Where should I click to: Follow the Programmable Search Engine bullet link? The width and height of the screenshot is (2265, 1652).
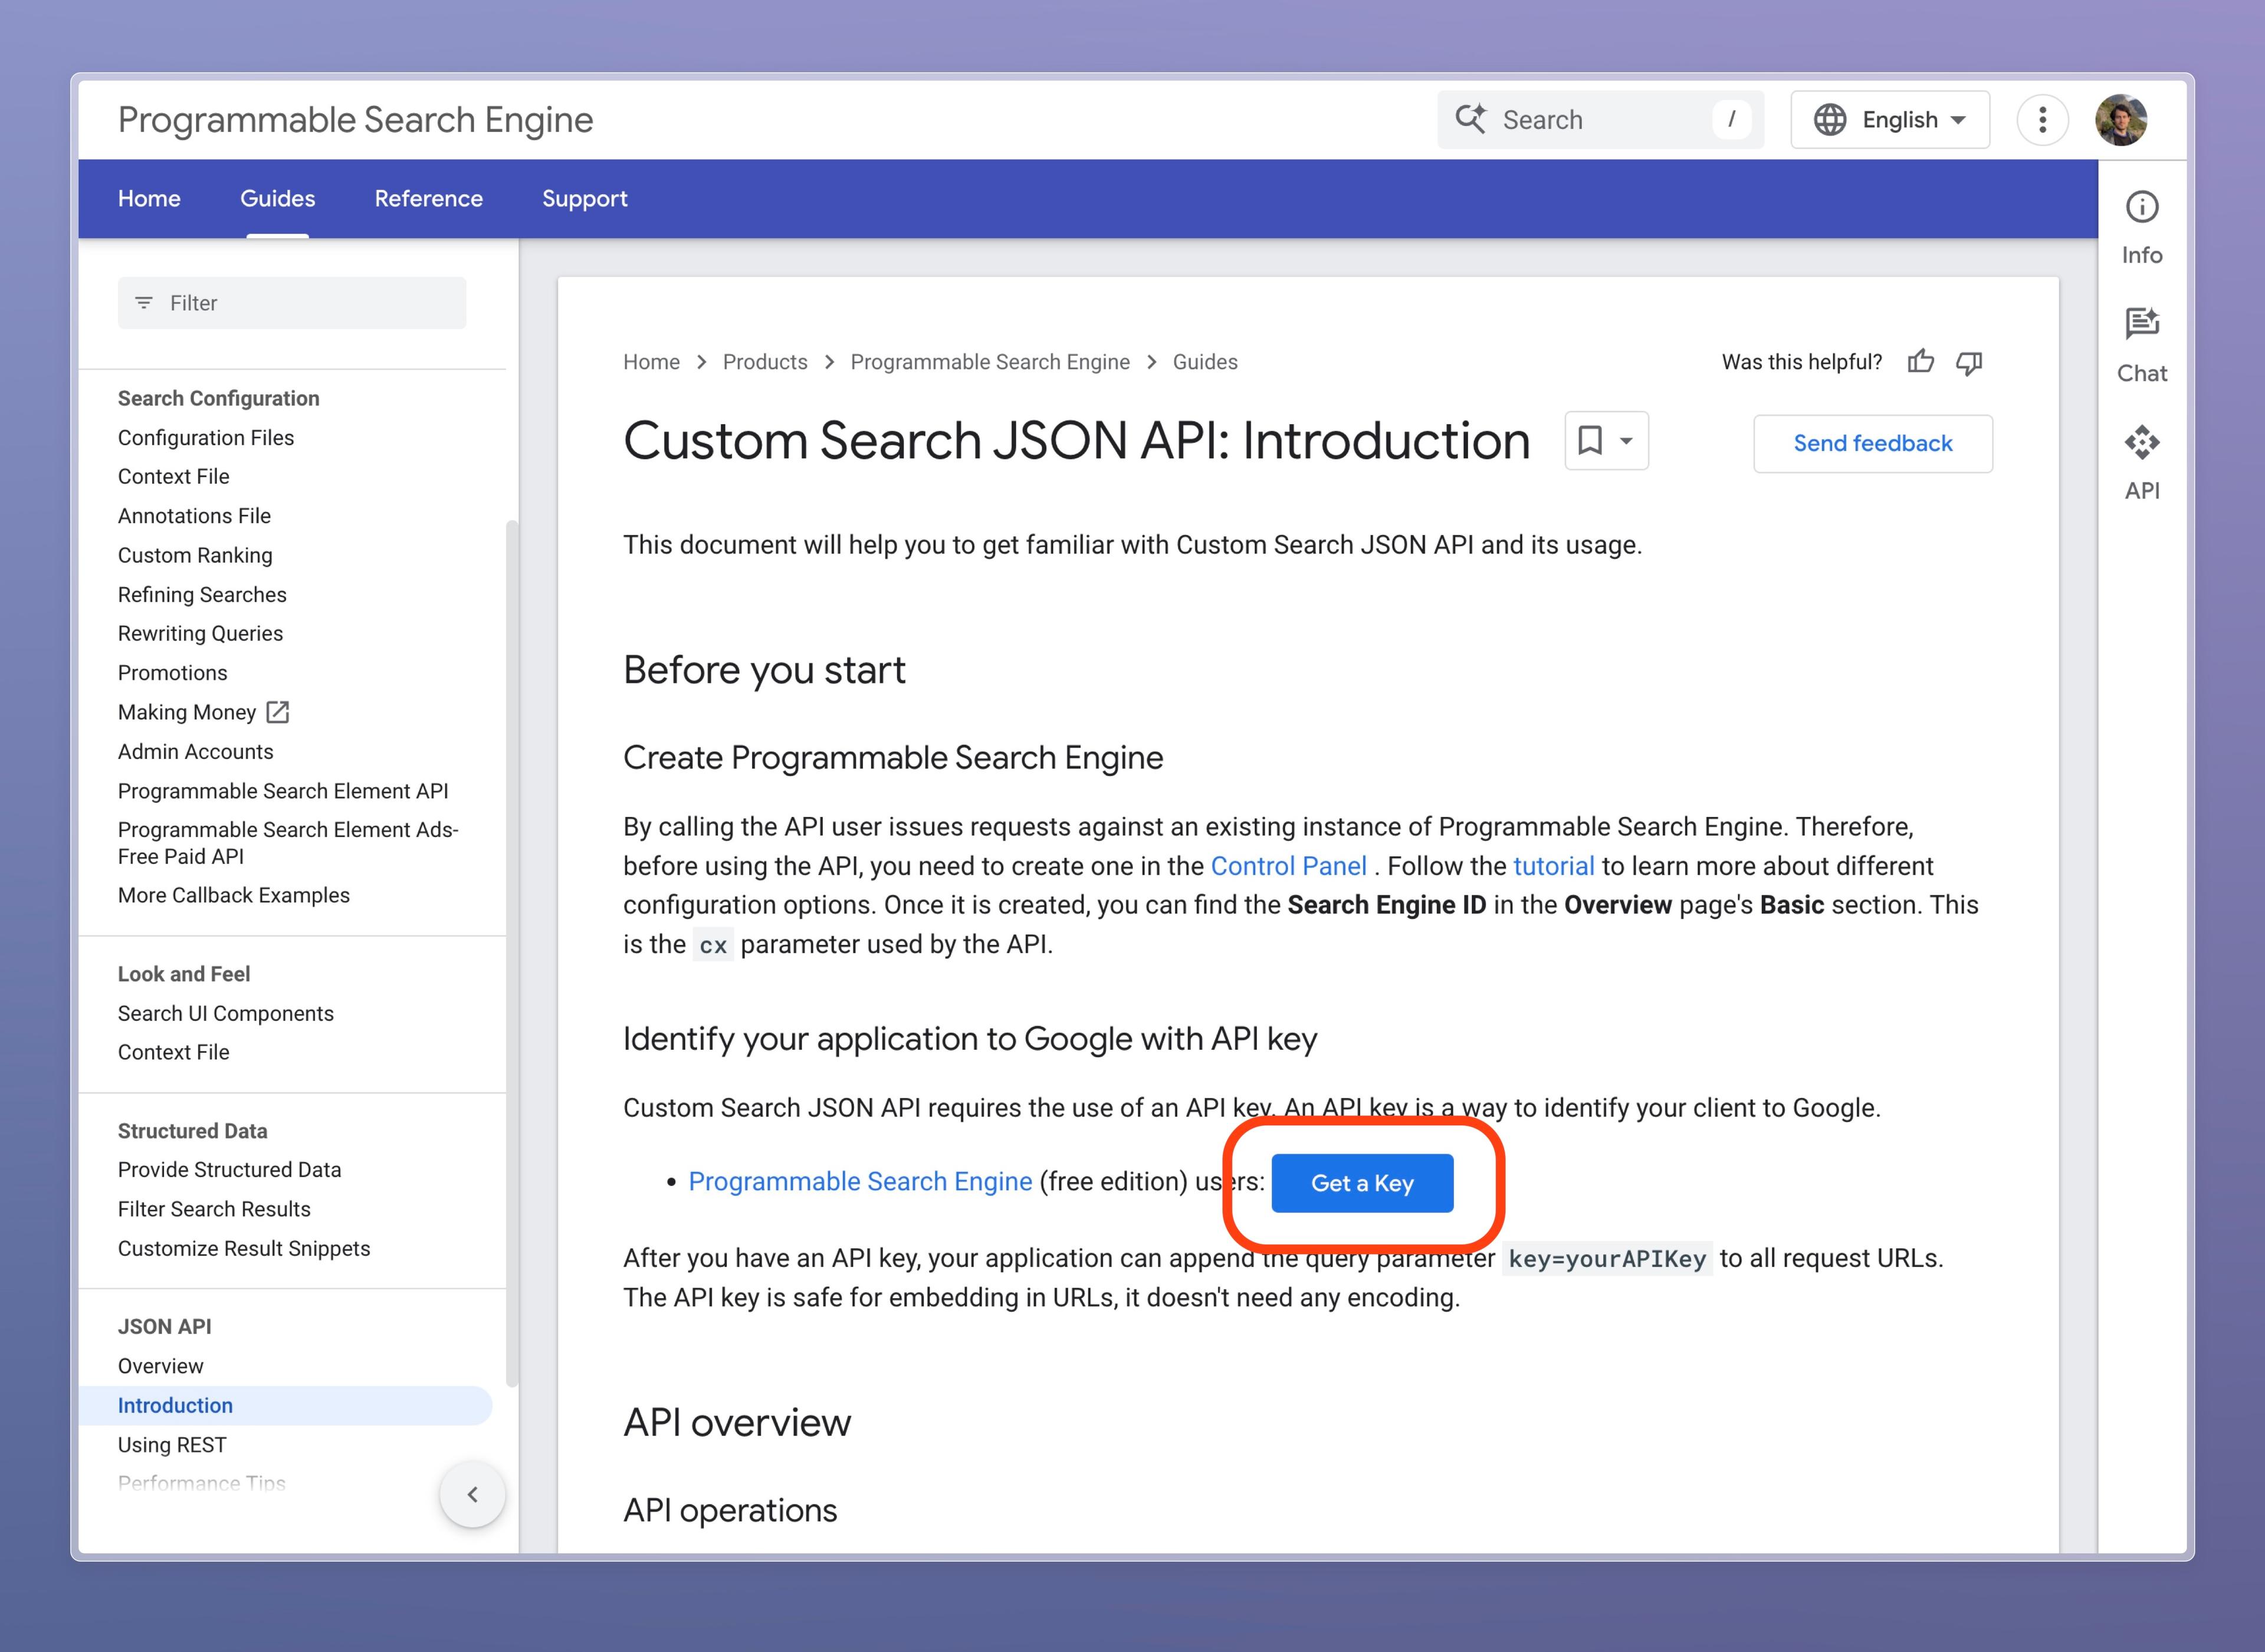(x=860, y=1181)
